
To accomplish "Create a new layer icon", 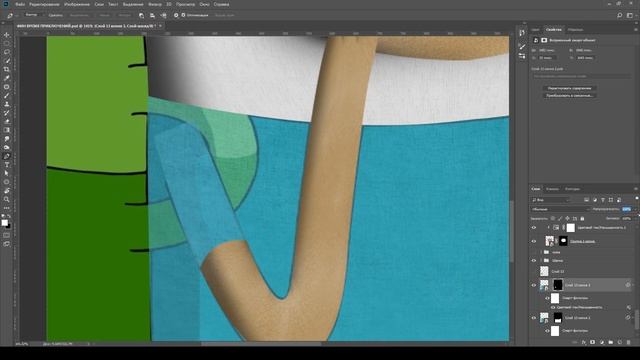I will pos(620,342).
